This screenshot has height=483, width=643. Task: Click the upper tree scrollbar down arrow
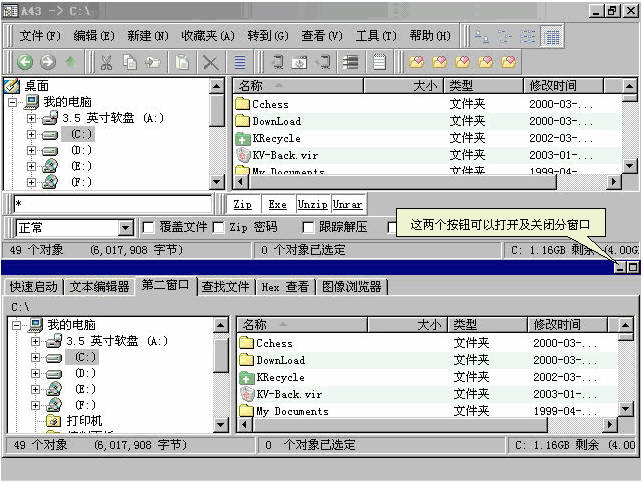(217, 182)
